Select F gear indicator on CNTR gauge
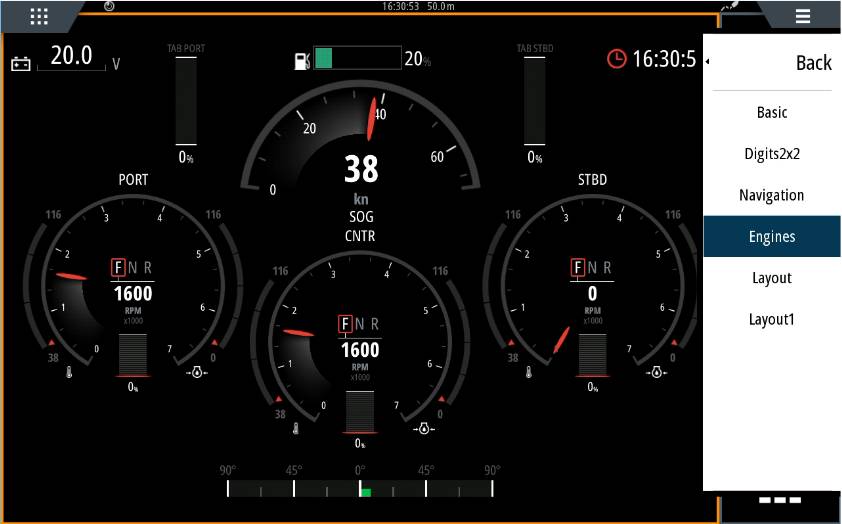Viewport: 842px width, 524px height. (345, 324)
